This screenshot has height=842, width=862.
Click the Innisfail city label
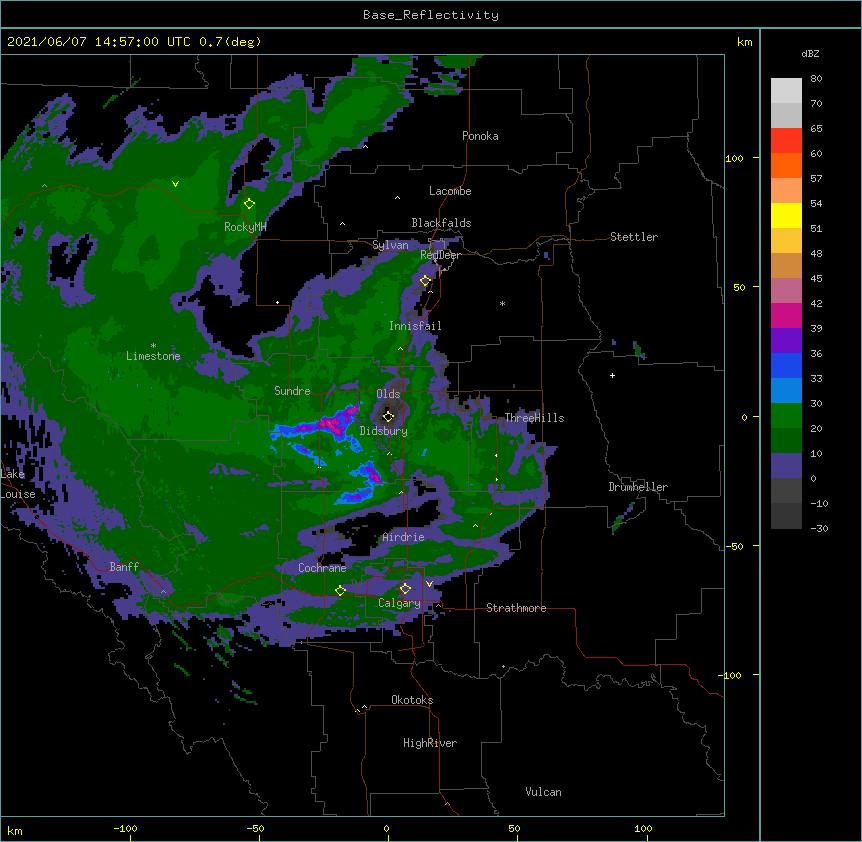click(x=415, y=326)
